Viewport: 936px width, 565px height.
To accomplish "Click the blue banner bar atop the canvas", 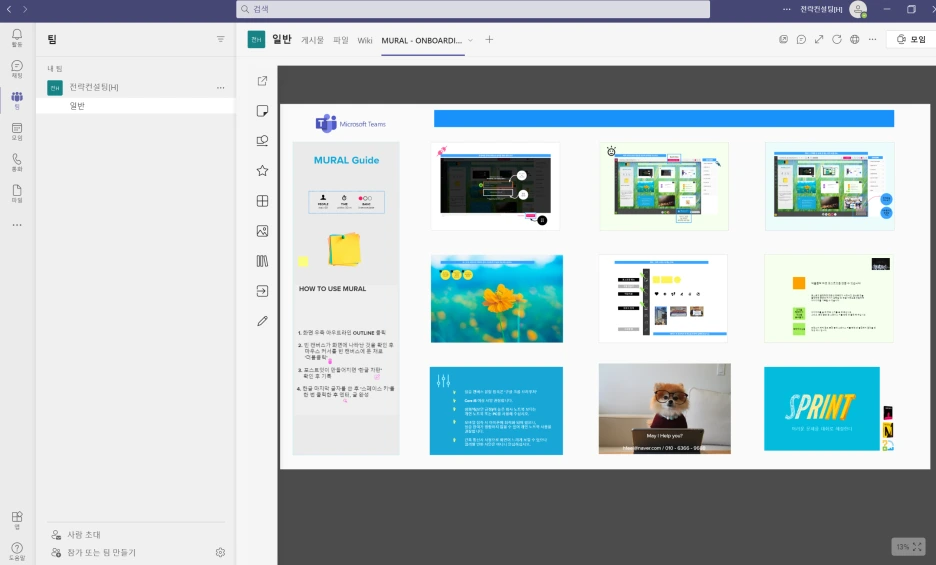I will (664, 118).
